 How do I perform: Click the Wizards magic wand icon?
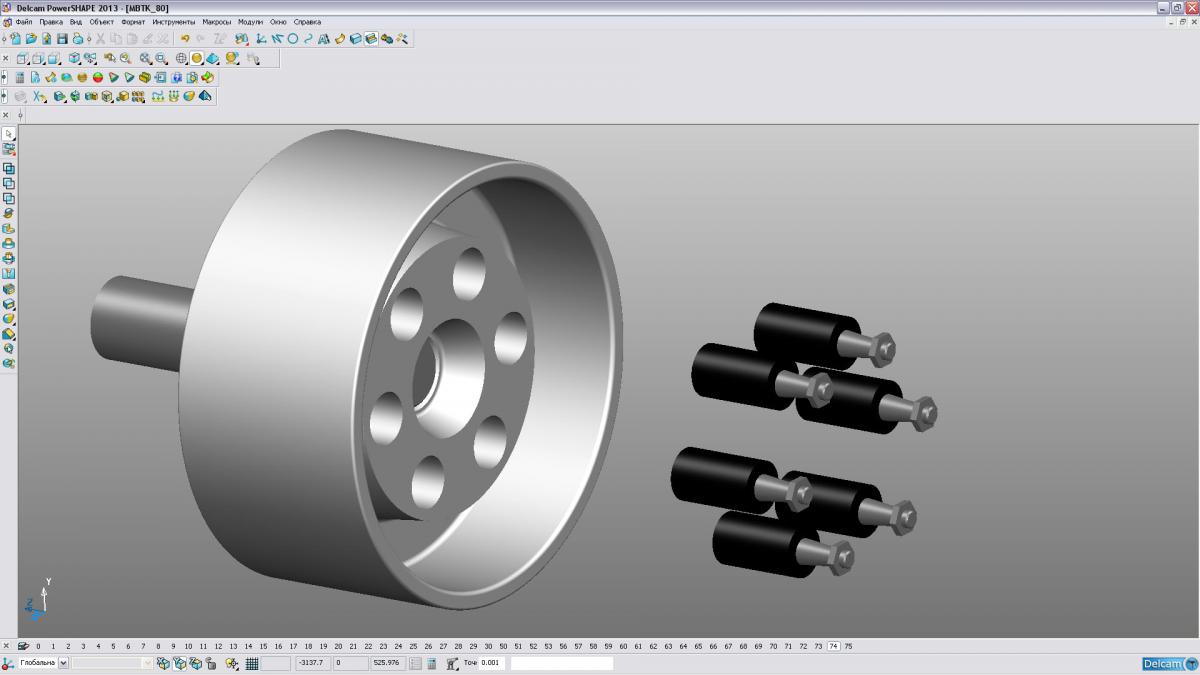click(402, 38)
